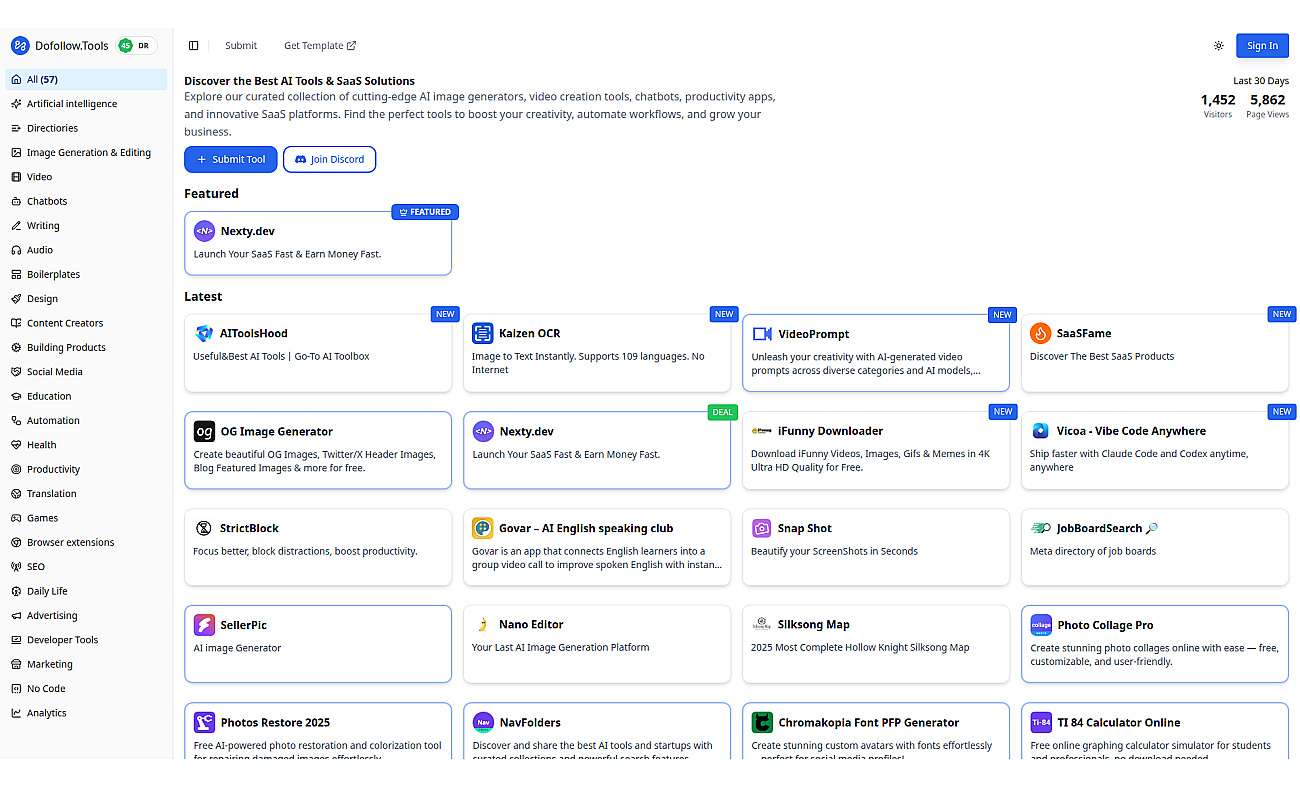Click the Kaizen OCR app icon
Viewport: 1300px width, 788px height.
tap(483, 334)
